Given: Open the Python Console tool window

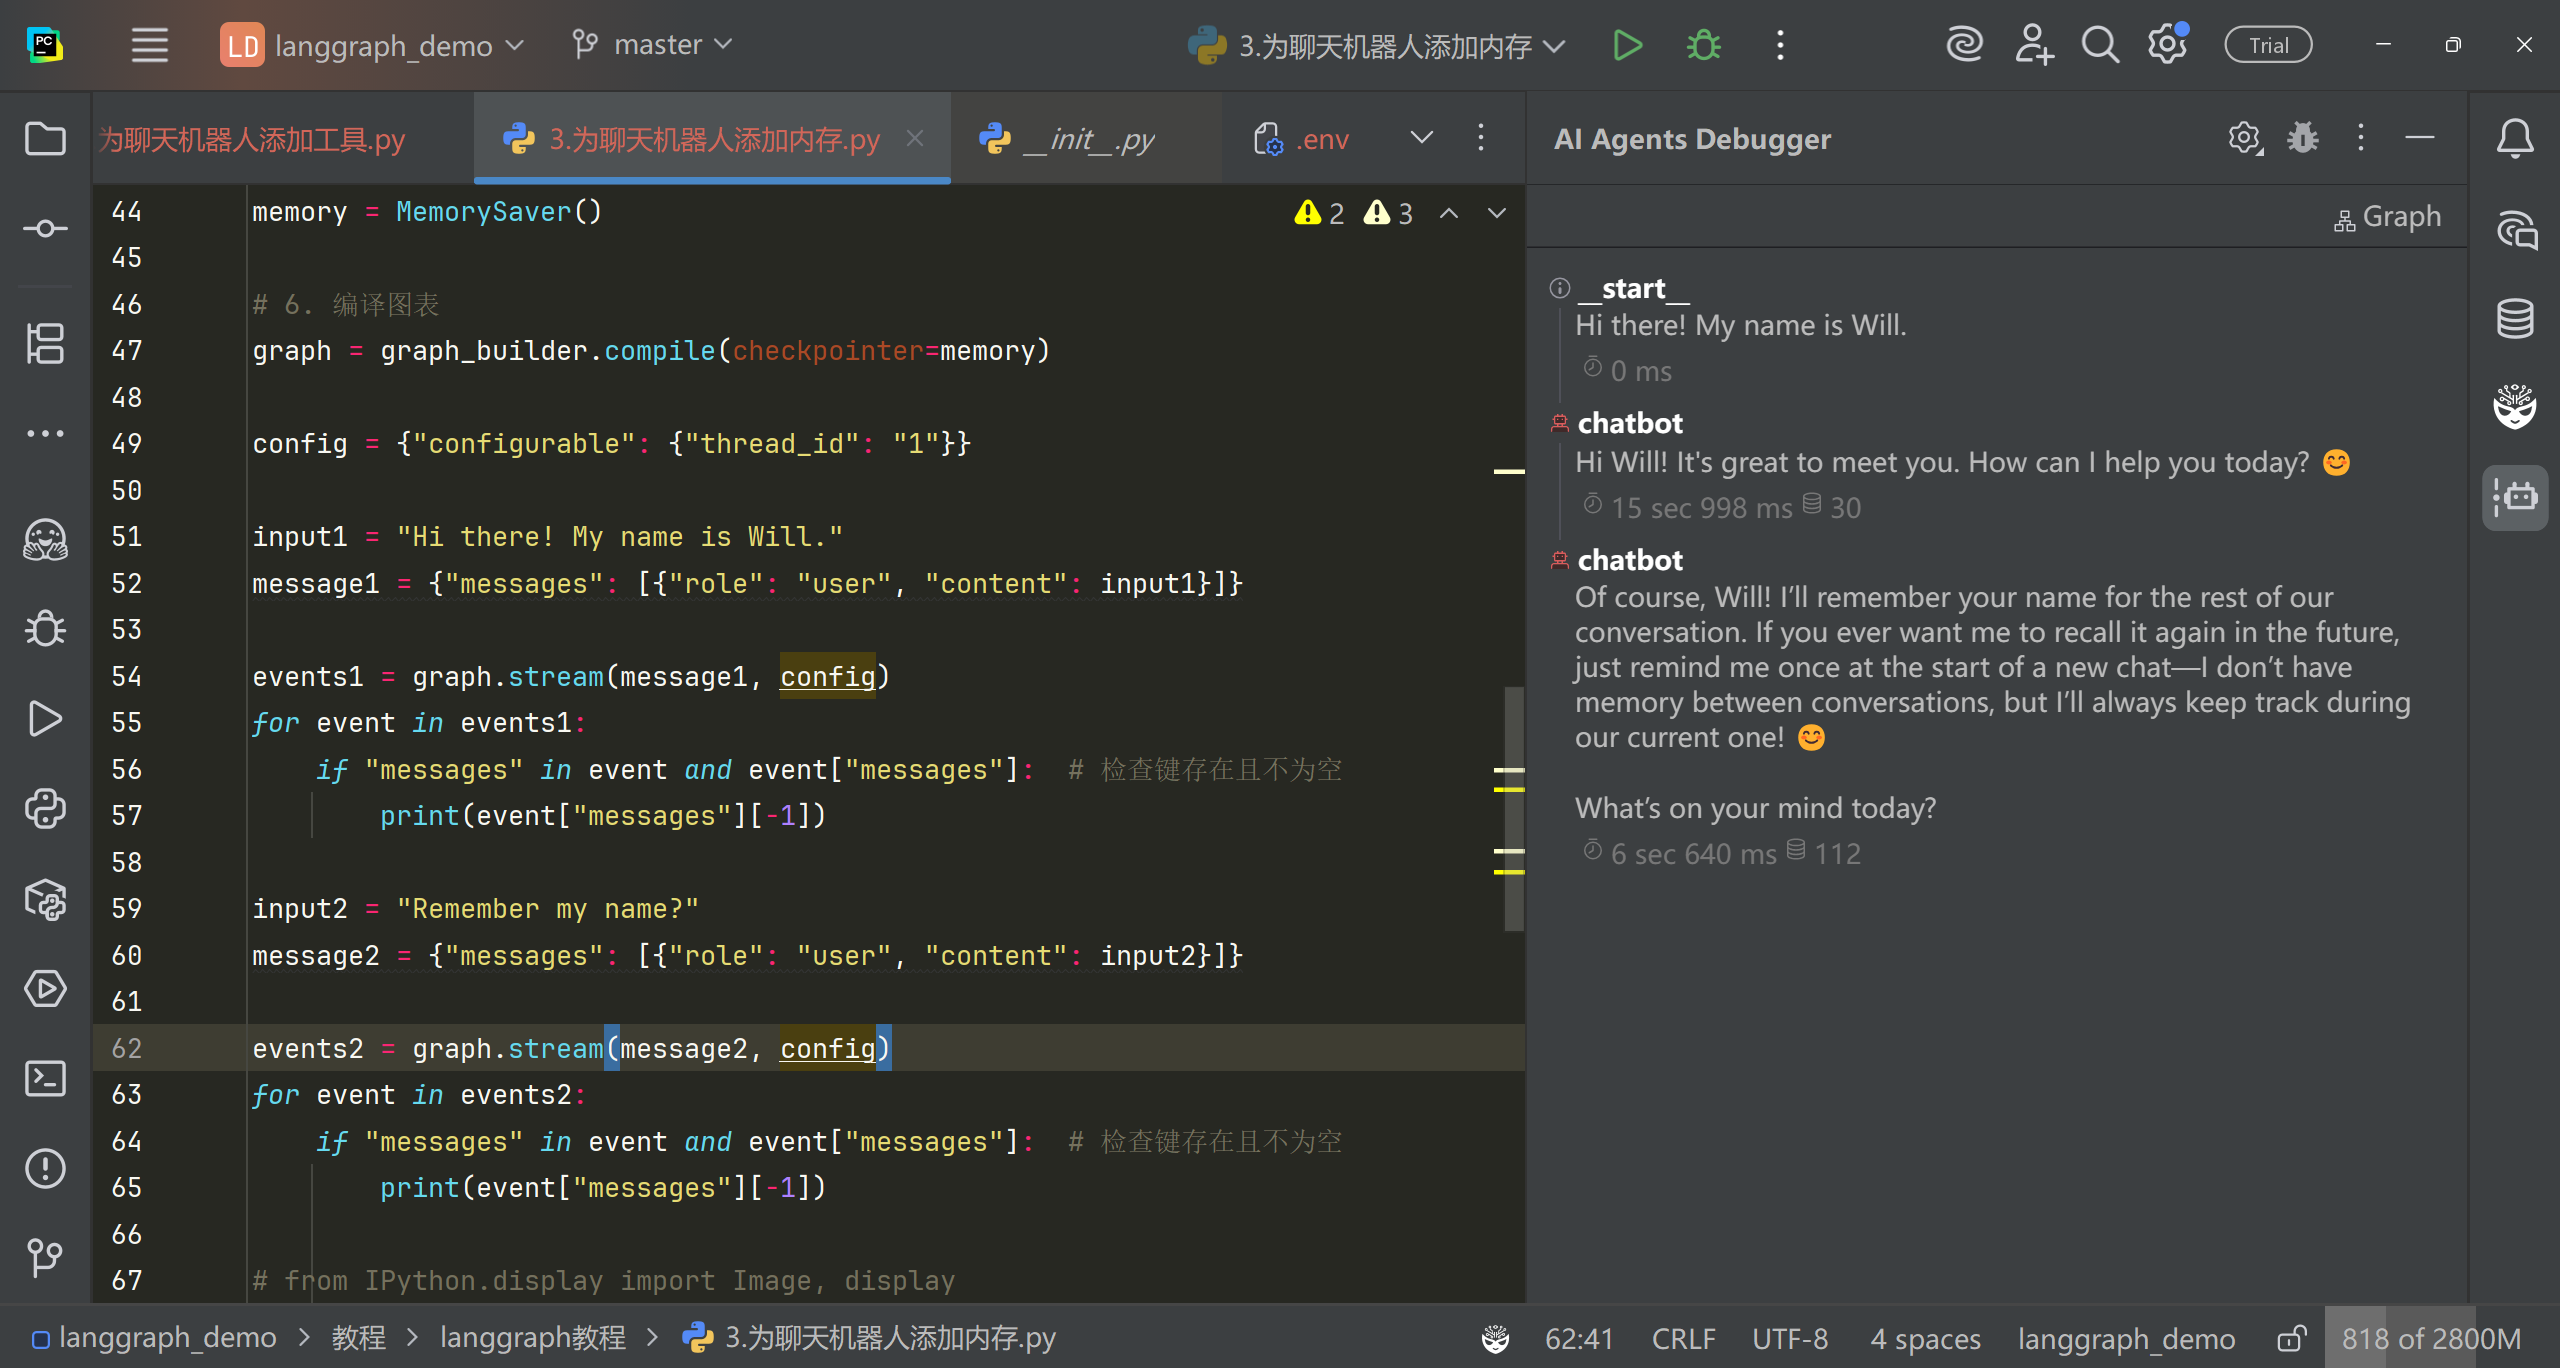Looking at the screenshot, I should [x=45, y=808].
